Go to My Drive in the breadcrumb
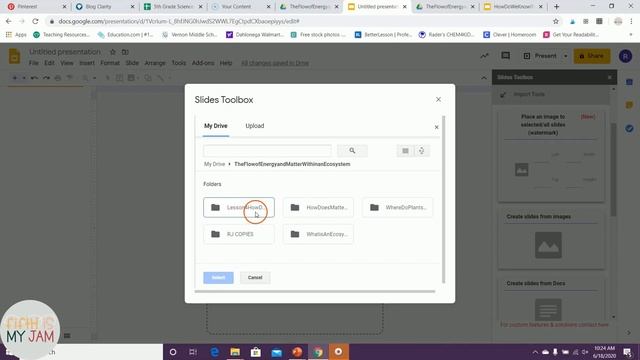640x360 pixels. pos(214,164)
